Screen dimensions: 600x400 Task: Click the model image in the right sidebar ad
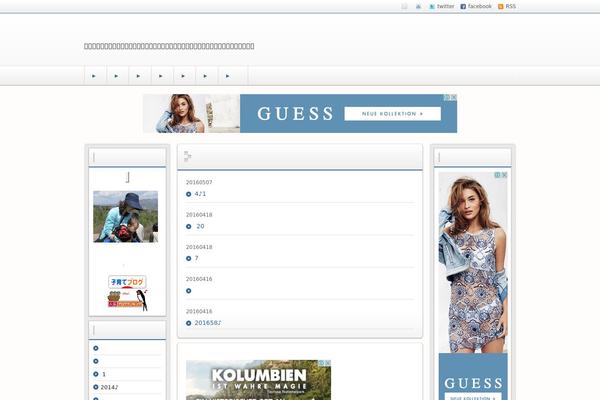pyautogui.click(x=473, y=263)
